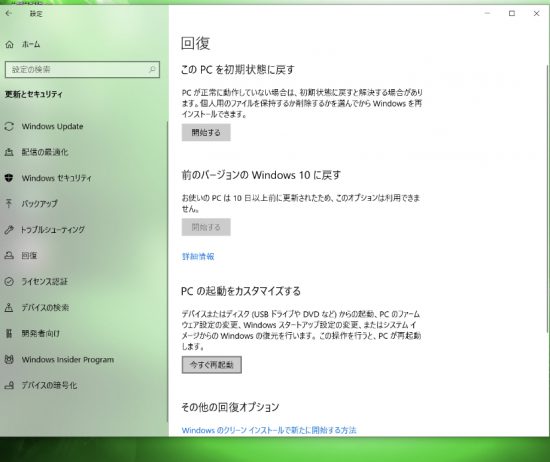Select the トラブルシューティング wrench icon
Viewport: 550px width, 462px height.
click(9, 230)
